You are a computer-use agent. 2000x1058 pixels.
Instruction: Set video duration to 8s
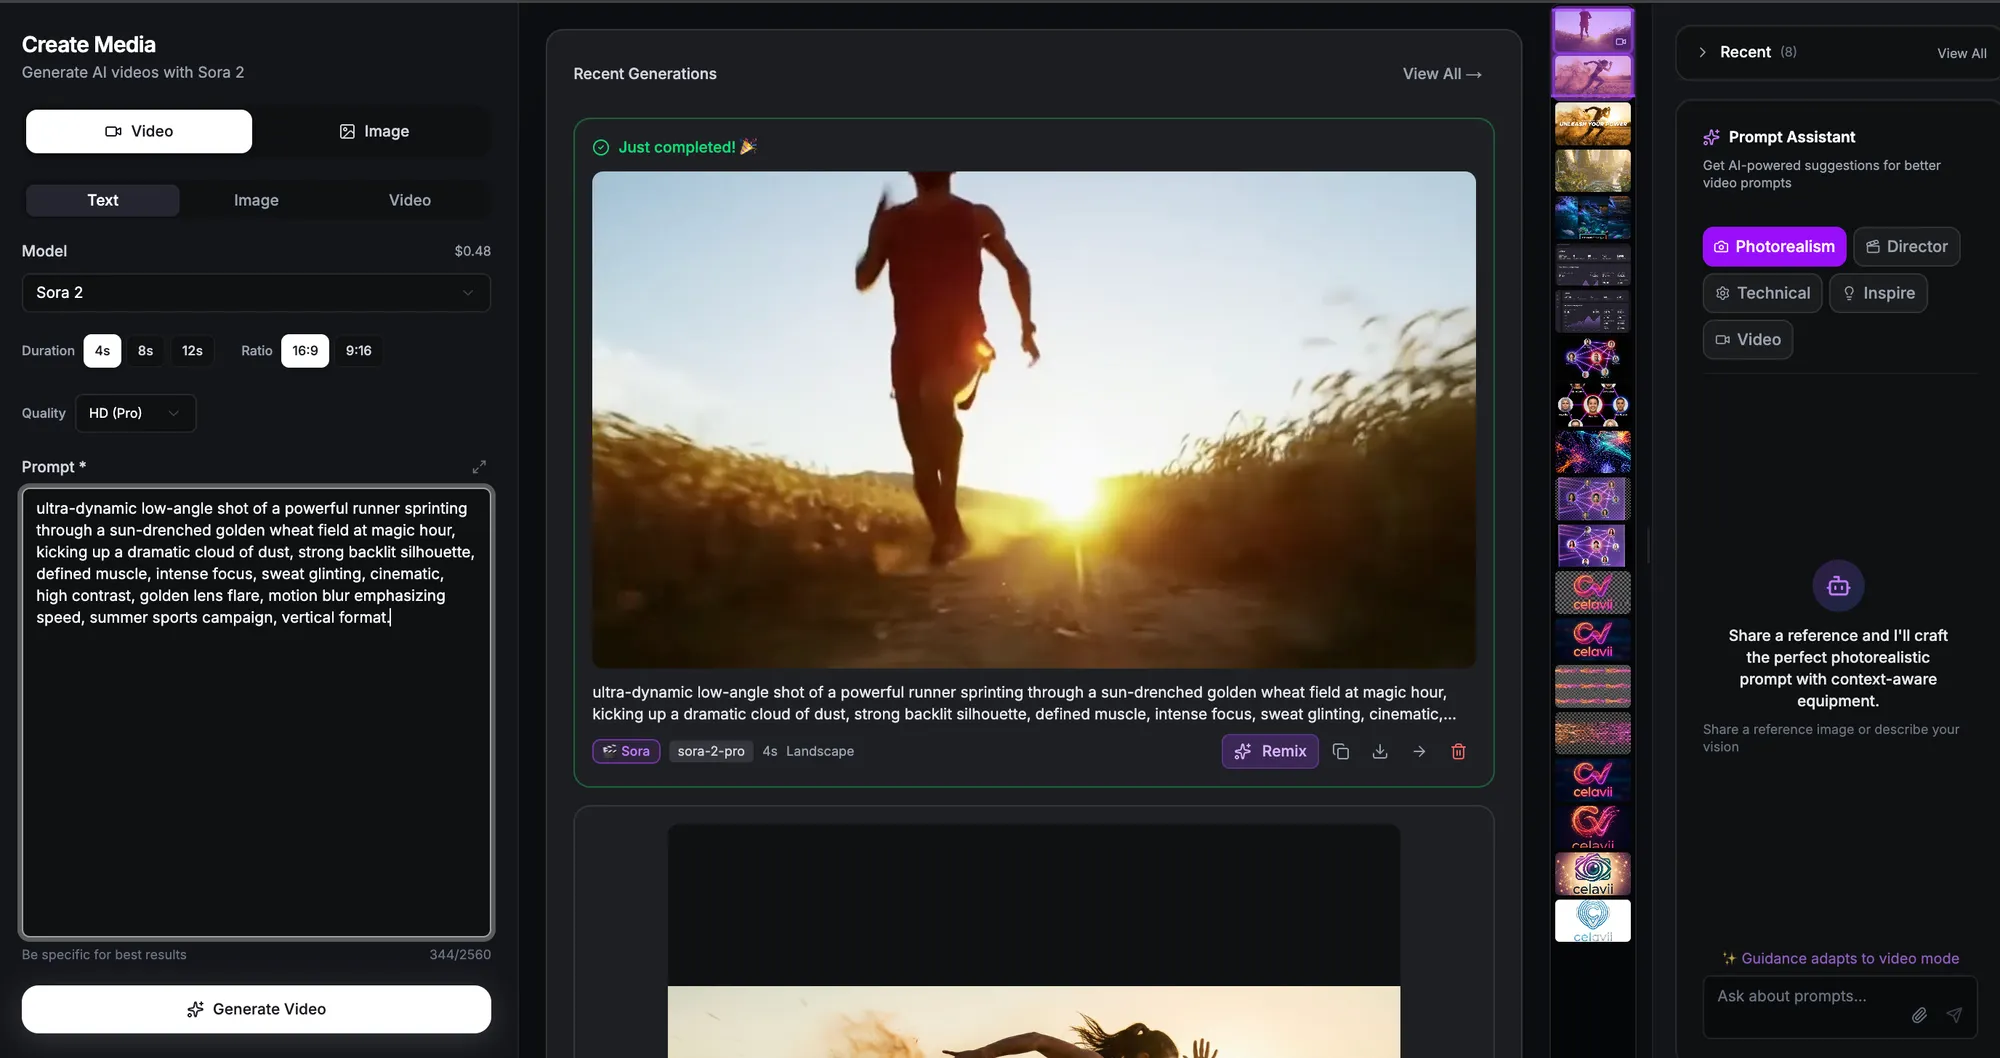tap(145, 350)
